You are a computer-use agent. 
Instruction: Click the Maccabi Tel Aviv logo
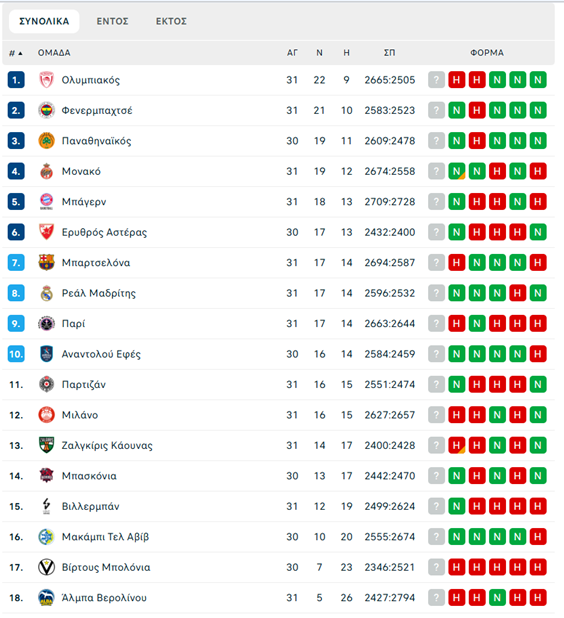(x=46, y=537)
